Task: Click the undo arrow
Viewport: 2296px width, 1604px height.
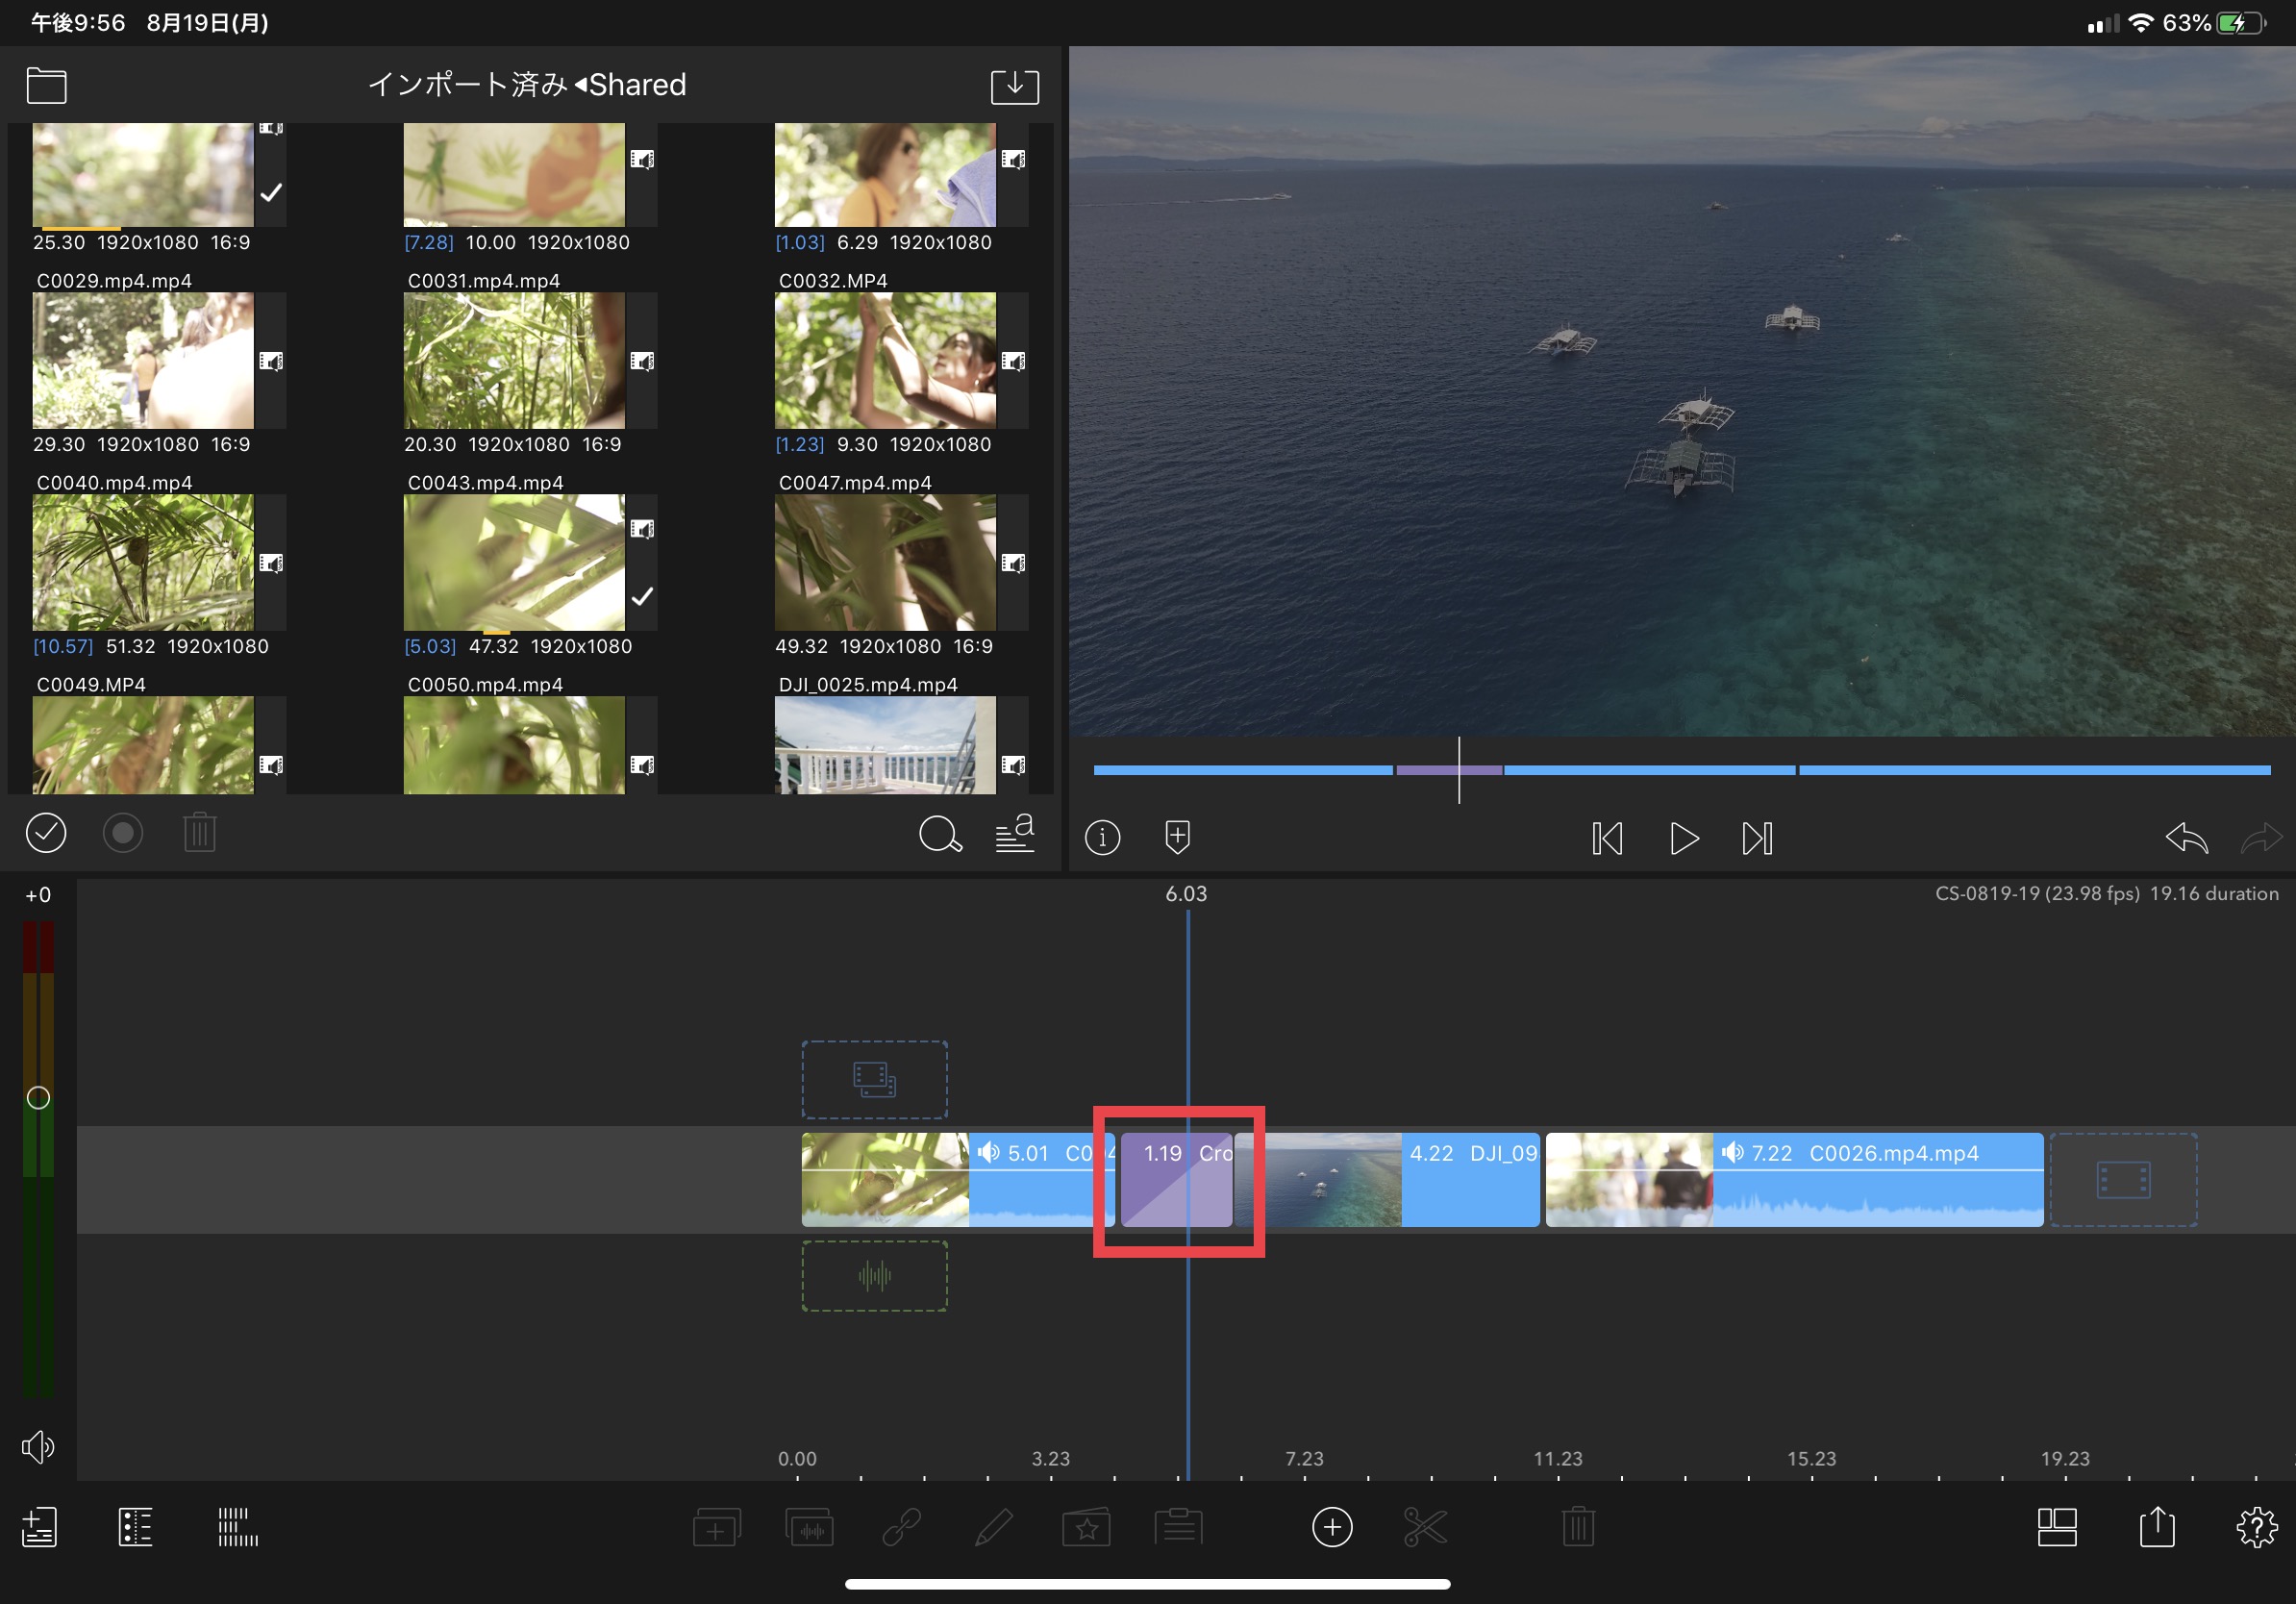Action: [2186, 837]
